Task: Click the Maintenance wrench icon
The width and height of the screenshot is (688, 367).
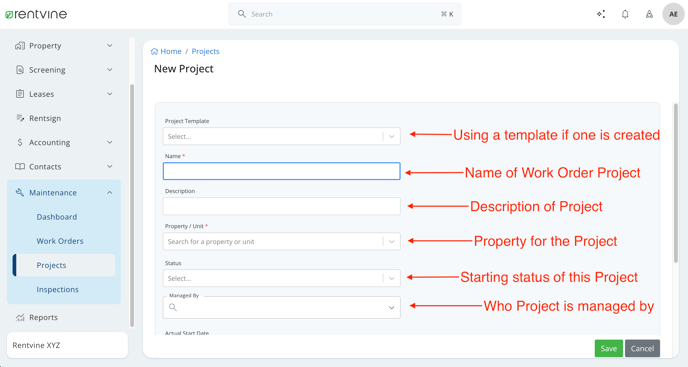Action: coord(20,192)
